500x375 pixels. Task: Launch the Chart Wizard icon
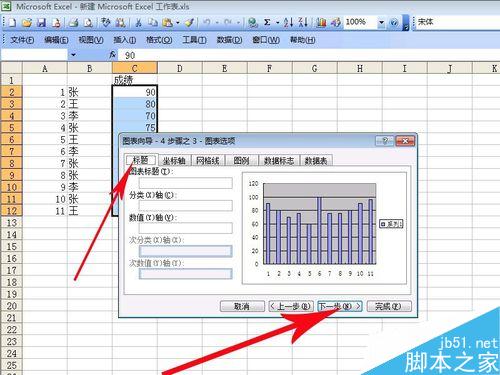[x=321, y=23]
